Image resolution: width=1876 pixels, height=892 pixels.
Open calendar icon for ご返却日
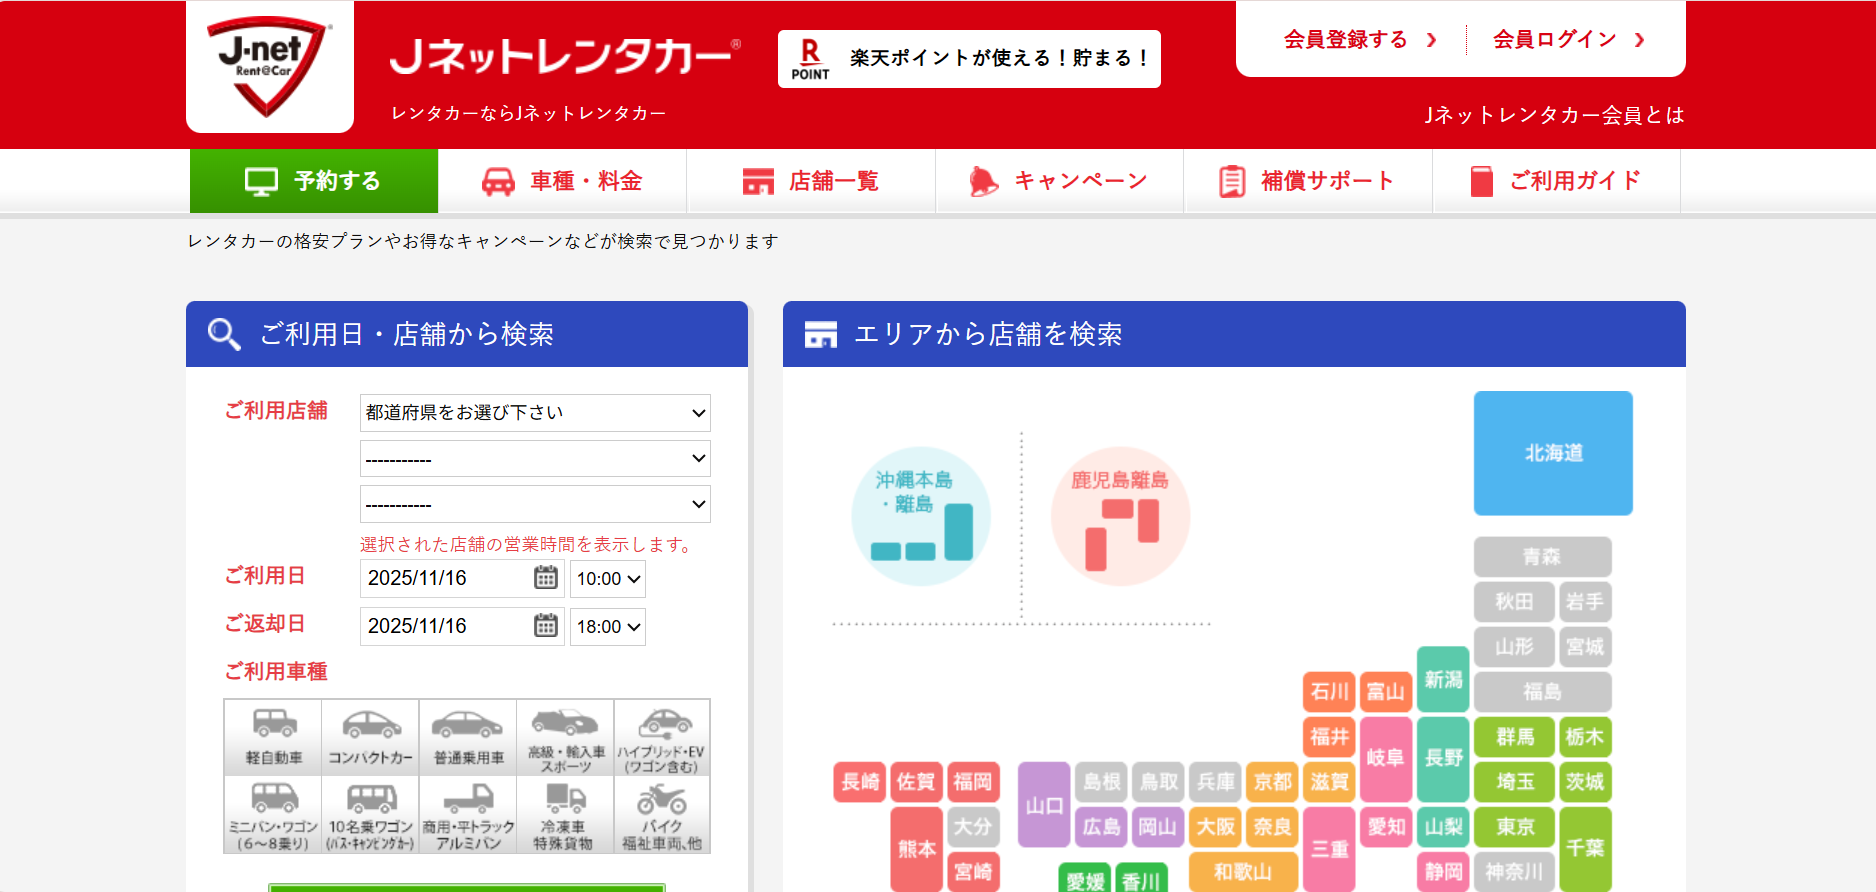(545, 626)
